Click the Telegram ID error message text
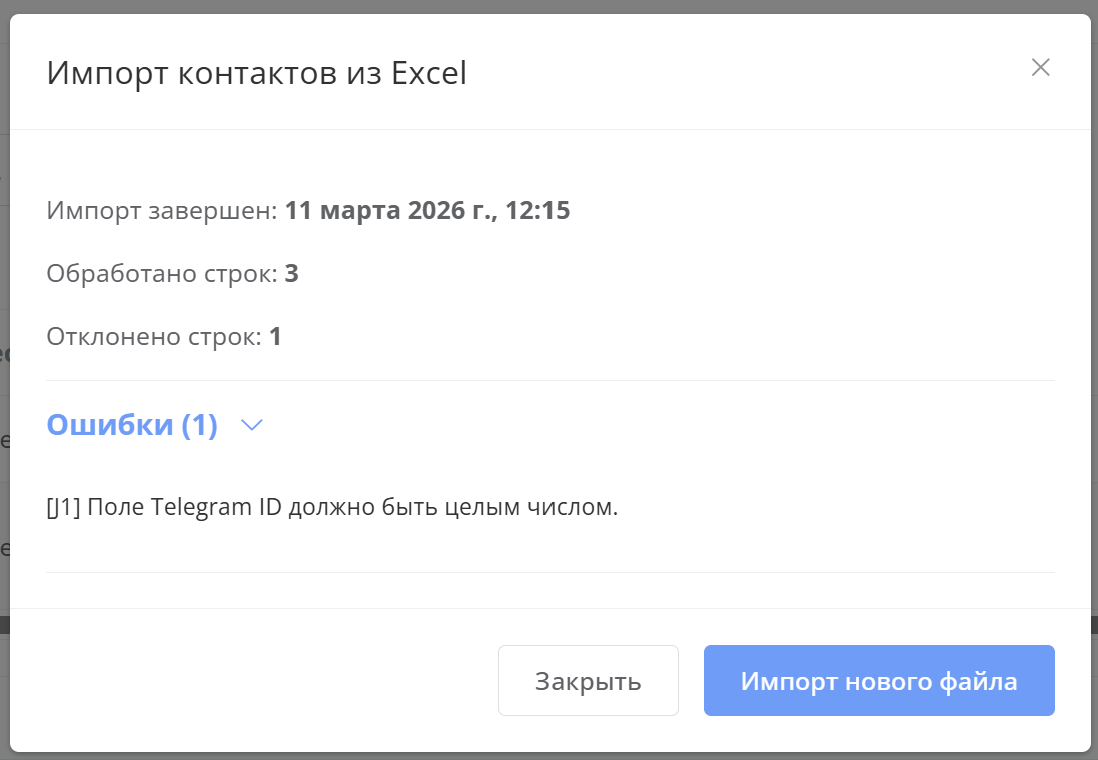Screen dimensions: 1098x760 [332, 507]
